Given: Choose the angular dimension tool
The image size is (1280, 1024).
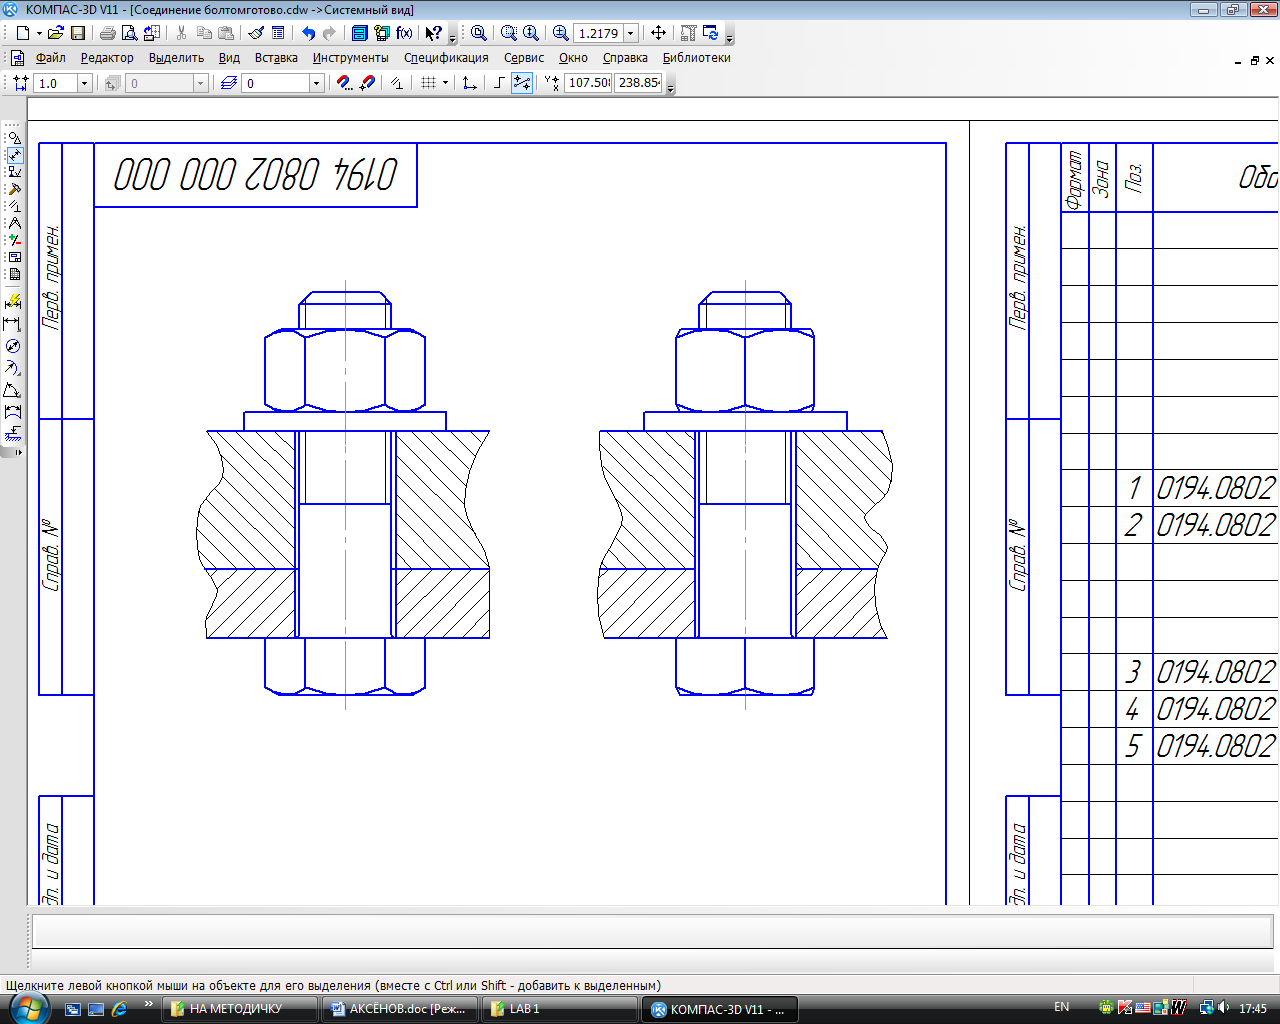Looking at the screenshot, I should tap(13, 389).
